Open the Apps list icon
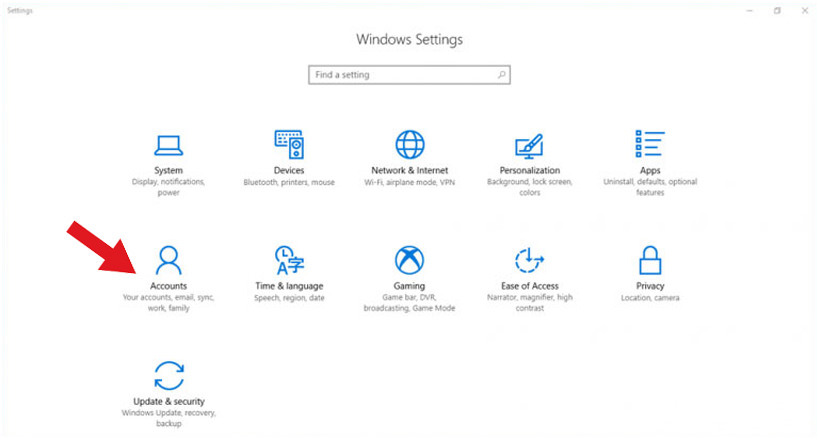The image size is (818, 440). tap(650, 144)
